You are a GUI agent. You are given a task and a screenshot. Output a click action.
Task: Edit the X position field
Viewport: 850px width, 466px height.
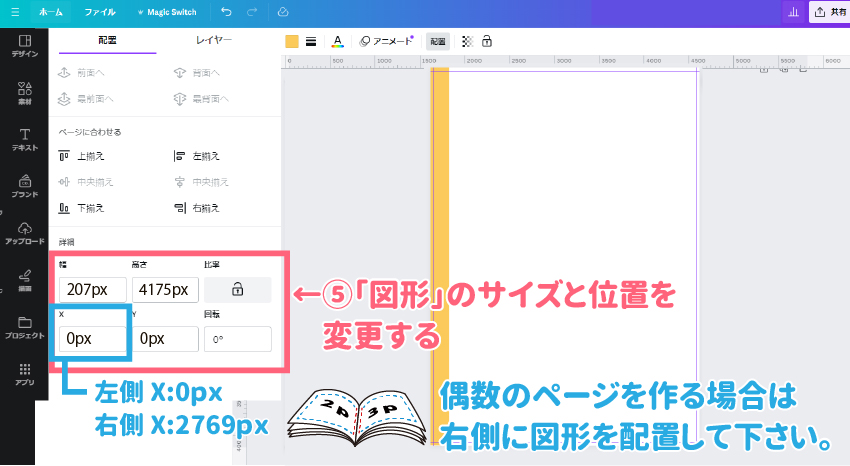point(93,339)
